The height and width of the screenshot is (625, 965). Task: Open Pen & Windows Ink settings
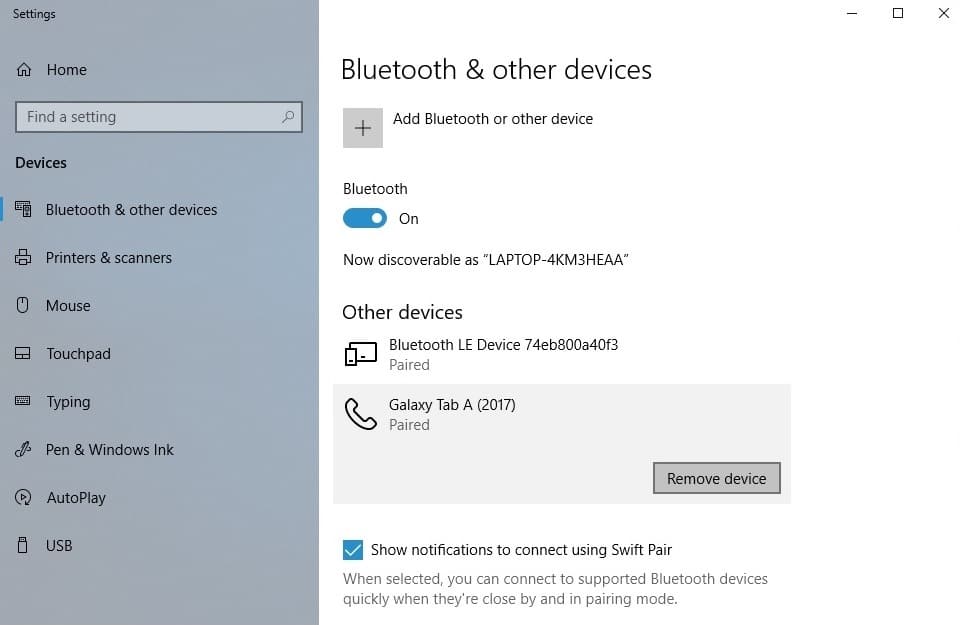click(x=110, y=450)
